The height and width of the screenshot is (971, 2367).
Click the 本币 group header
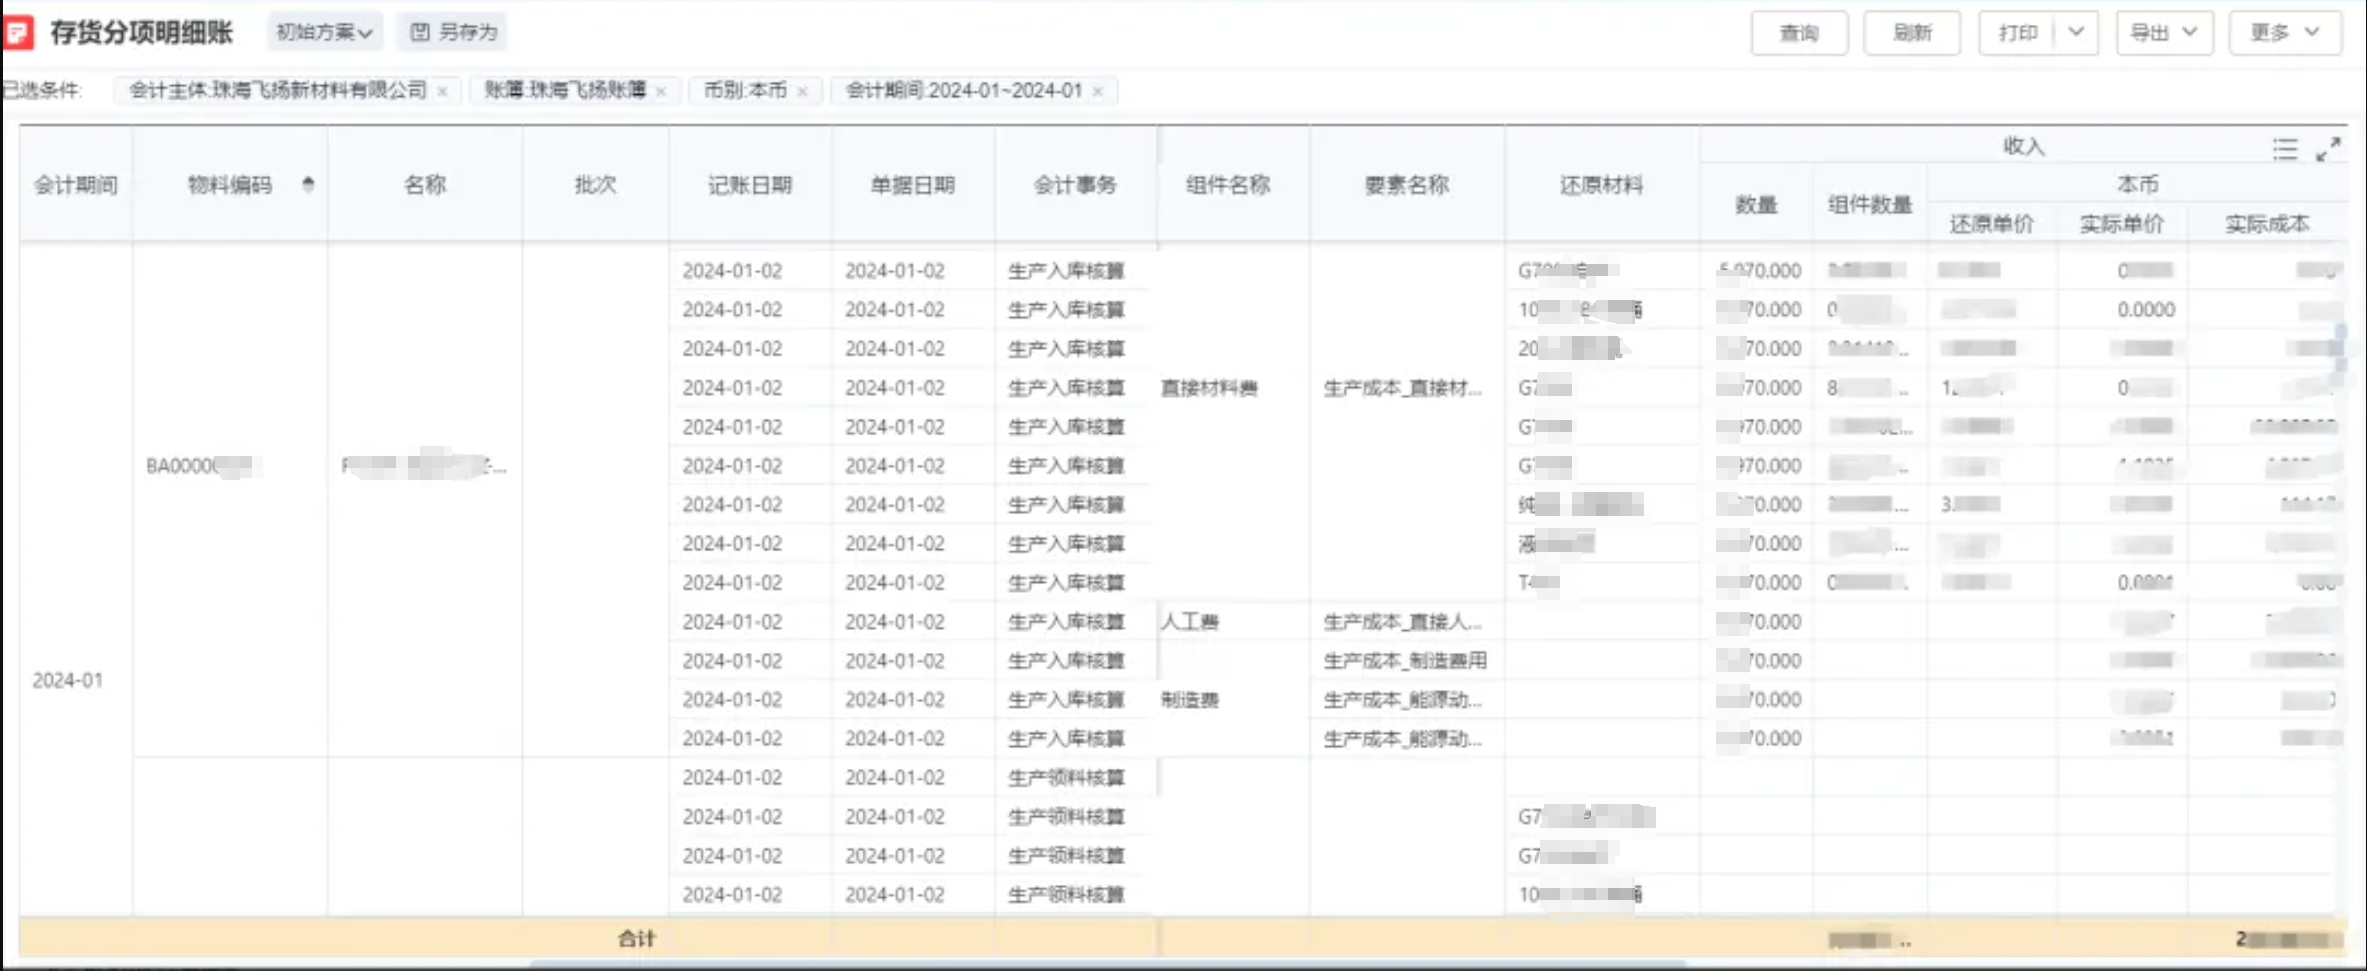click(x=2138, y=184)
